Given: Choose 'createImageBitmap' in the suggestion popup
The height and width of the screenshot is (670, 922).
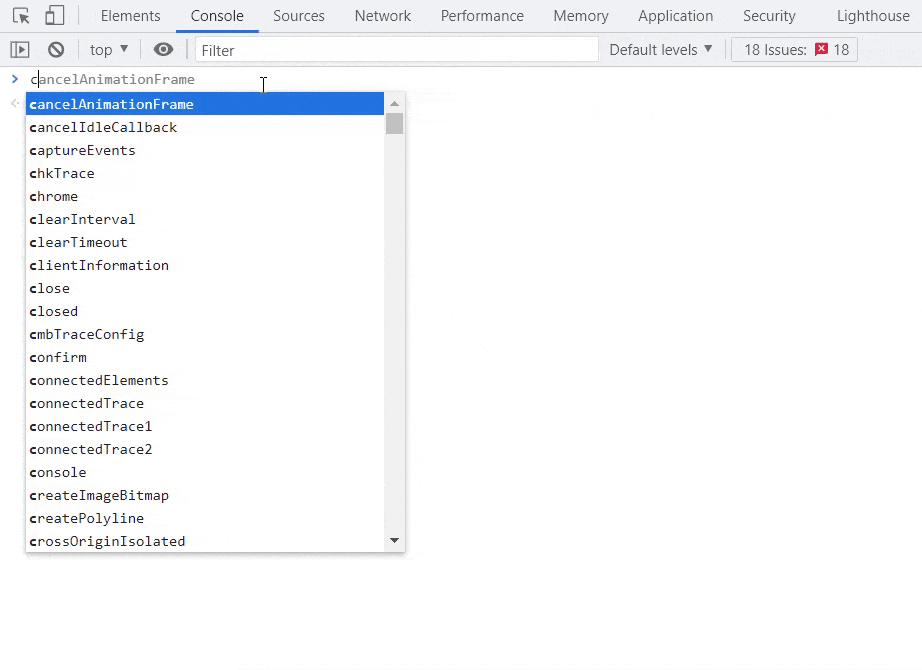Looking at the screenshot, I should [99, 495].
